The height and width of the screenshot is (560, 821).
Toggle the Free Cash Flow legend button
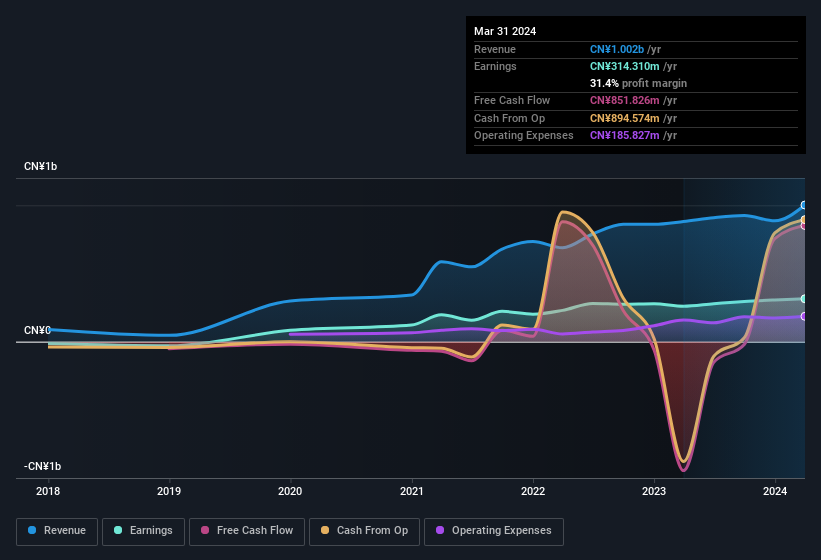pos(247,532)
